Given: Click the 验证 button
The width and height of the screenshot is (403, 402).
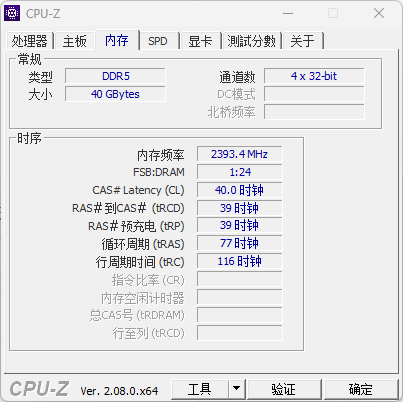Looking at the screenshot, I should click(x=284, y=389).
